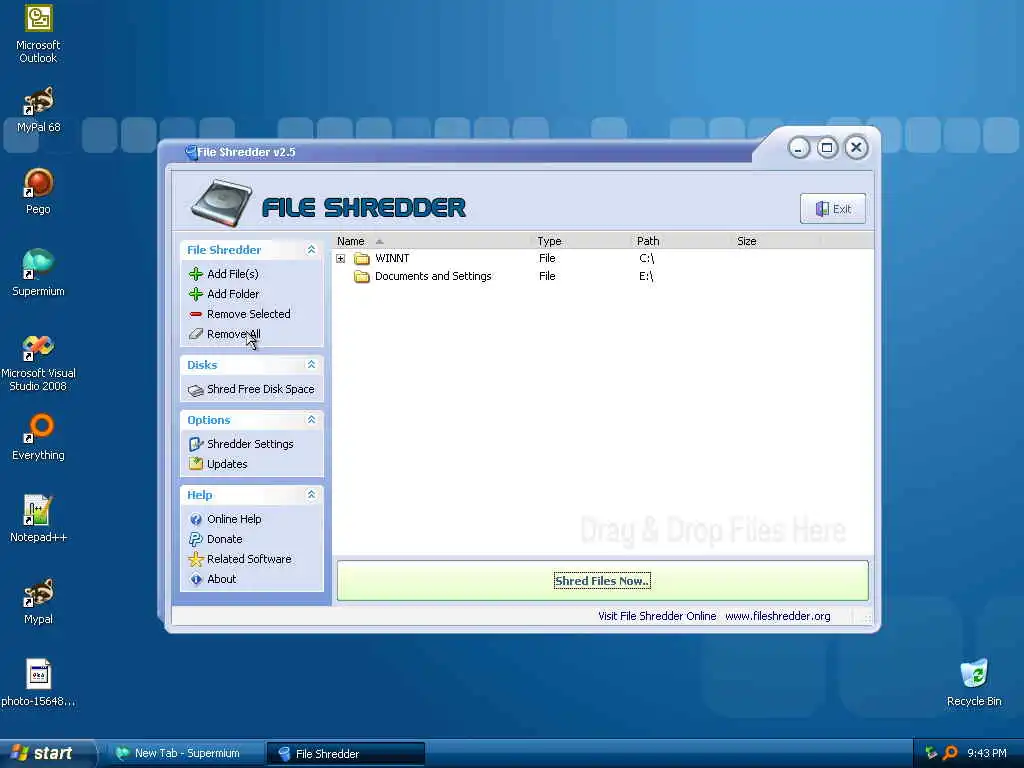Select the MyPal 68 desktop icon

[38, 110]
